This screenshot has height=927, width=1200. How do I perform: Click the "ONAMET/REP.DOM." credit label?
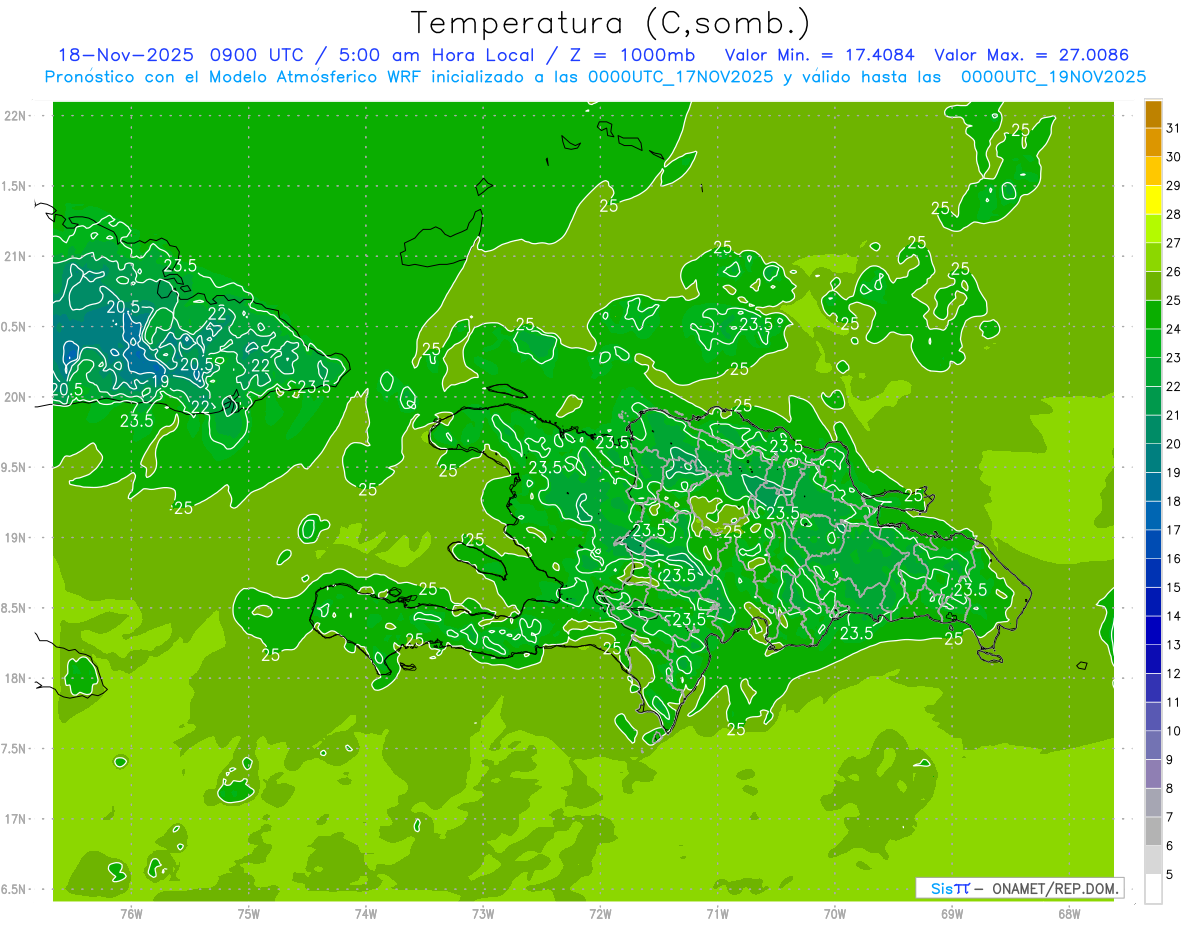coord(1054,888)
